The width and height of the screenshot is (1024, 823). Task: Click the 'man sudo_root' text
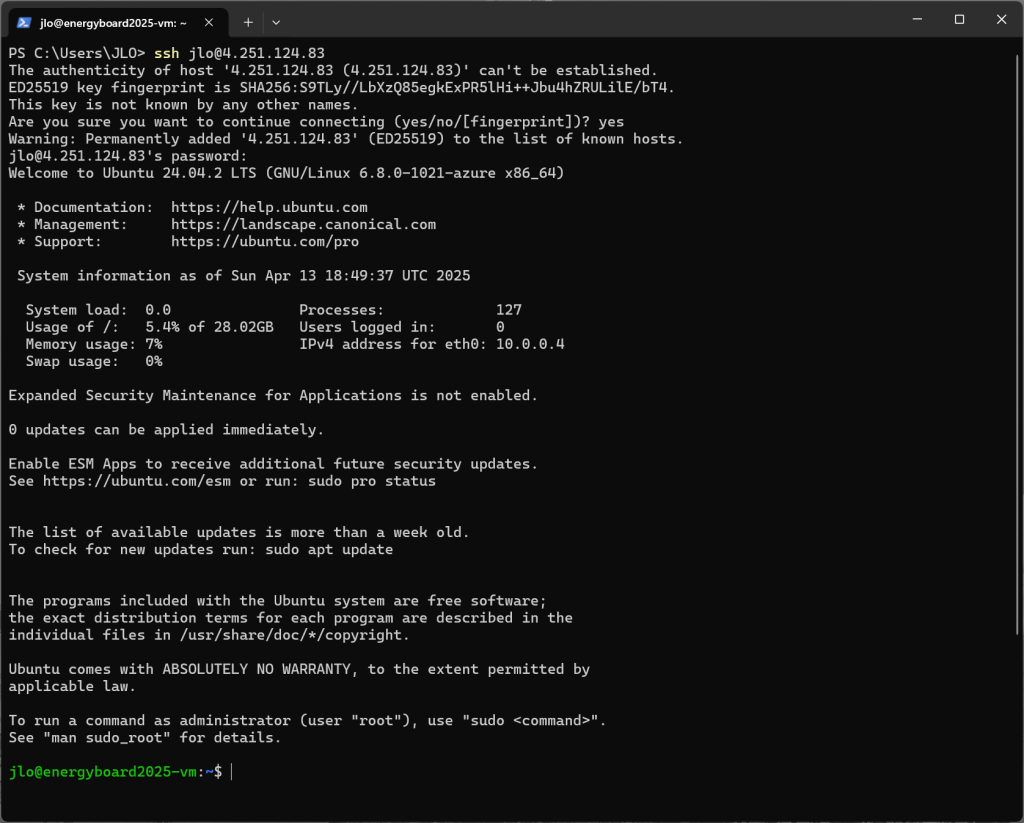[x=107, y=737]
